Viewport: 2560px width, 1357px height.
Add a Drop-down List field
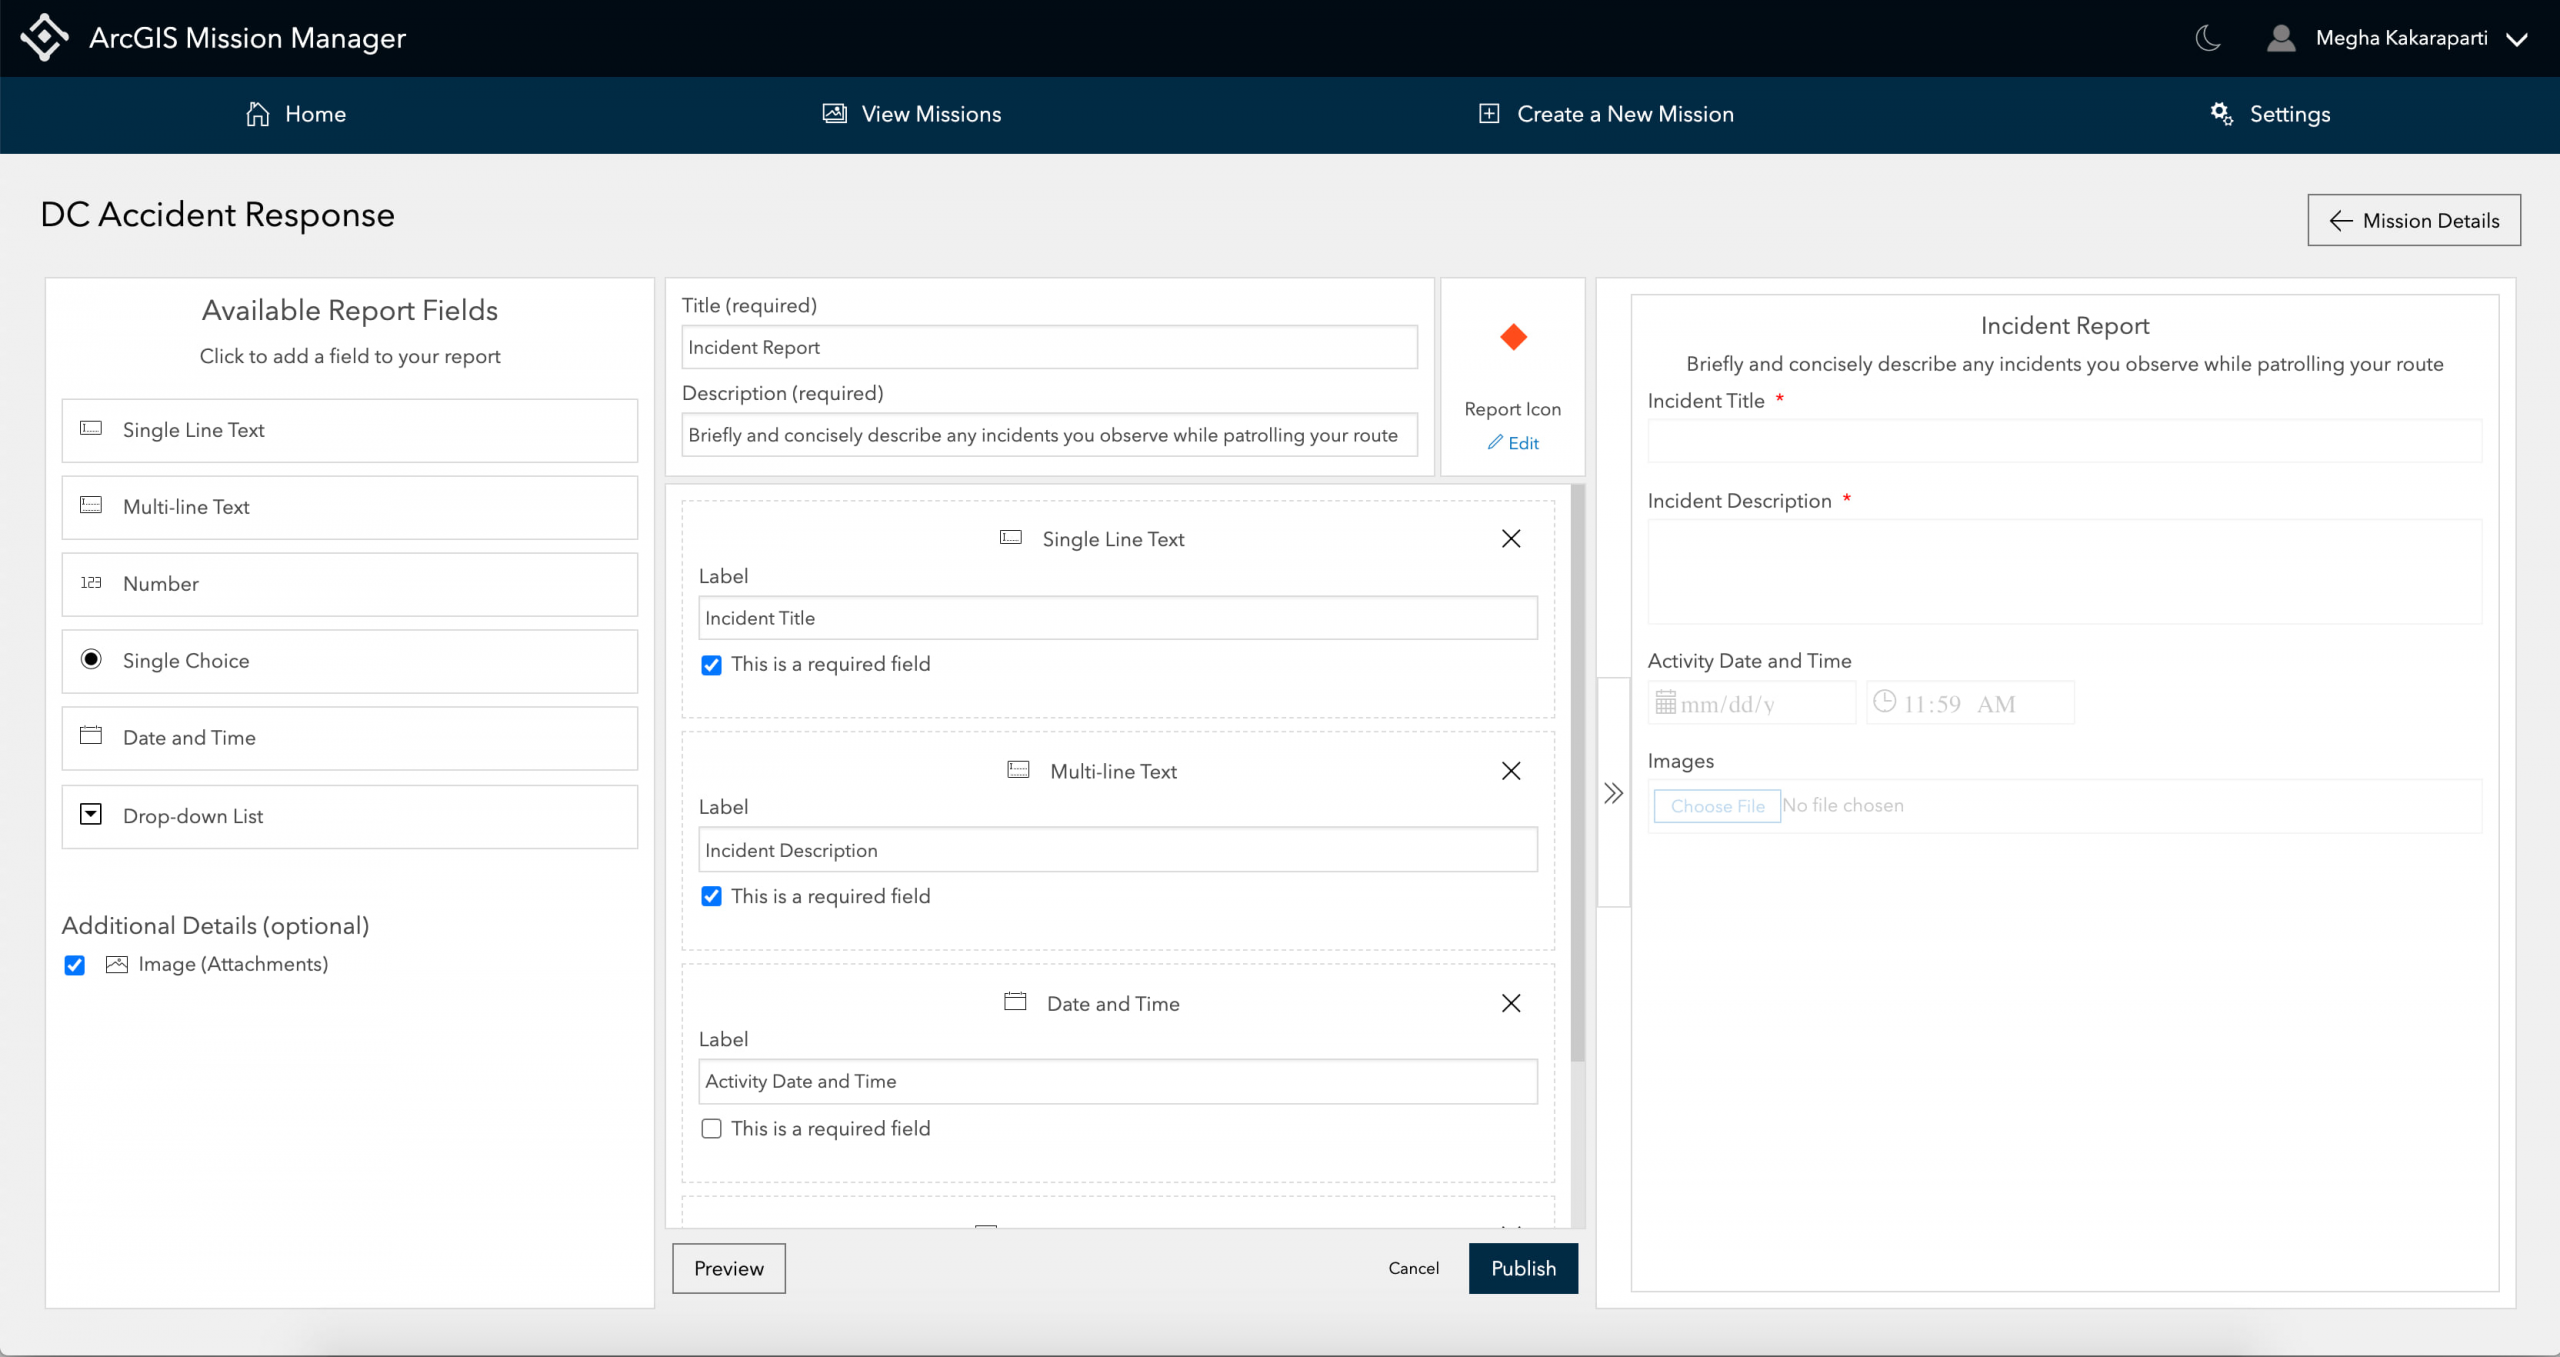click(349, 816)
